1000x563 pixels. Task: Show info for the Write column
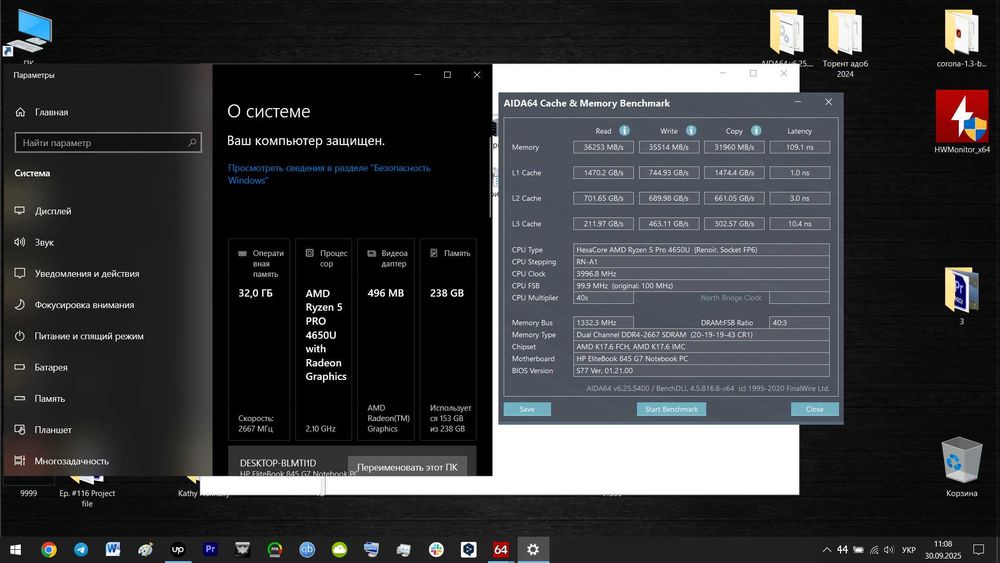(691, 130)
